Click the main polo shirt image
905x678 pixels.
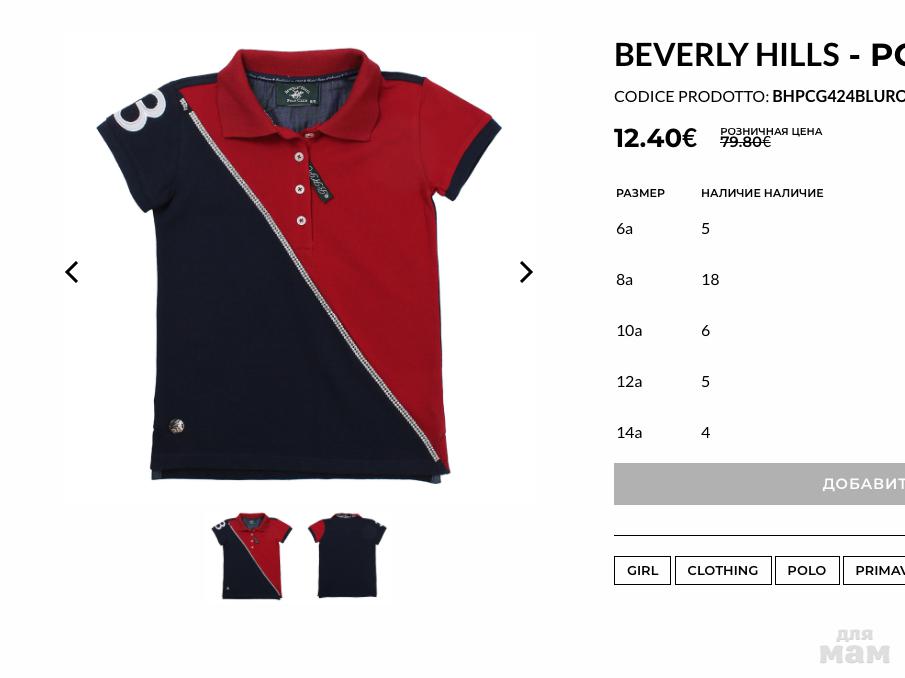(298, 264)
